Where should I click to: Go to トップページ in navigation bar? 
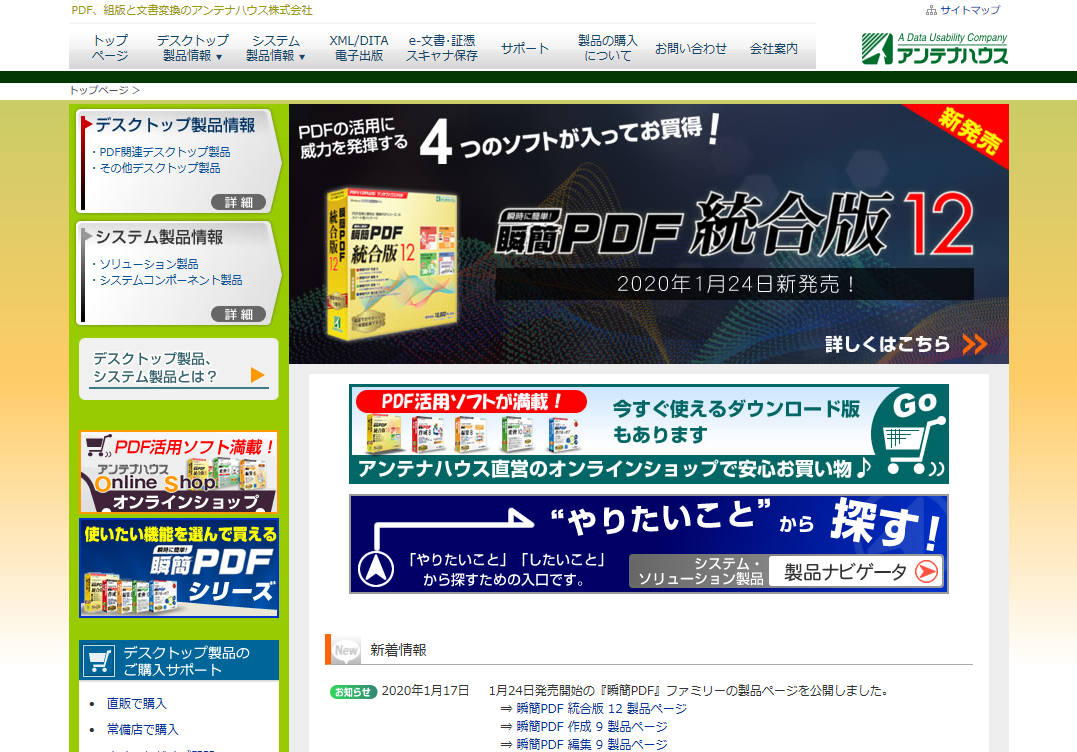click(x=111, y=48)
